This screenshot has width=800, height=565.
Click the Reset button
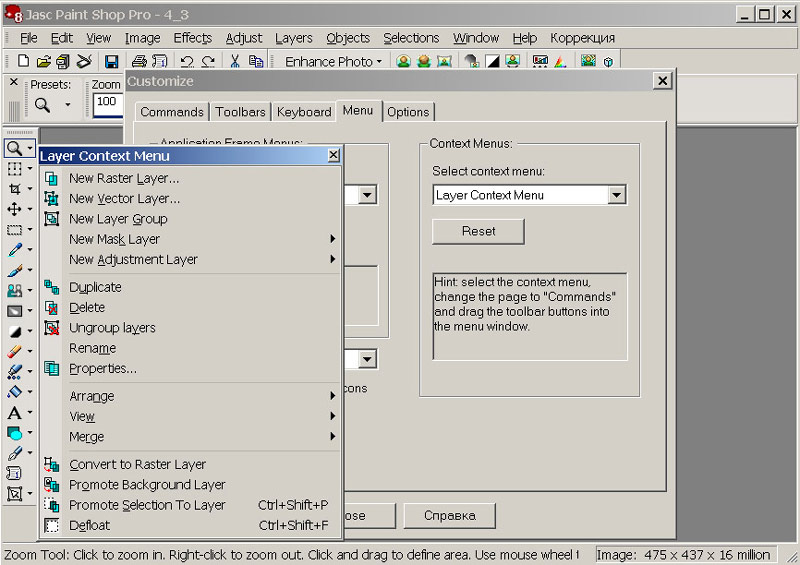[x=478, y=231]
